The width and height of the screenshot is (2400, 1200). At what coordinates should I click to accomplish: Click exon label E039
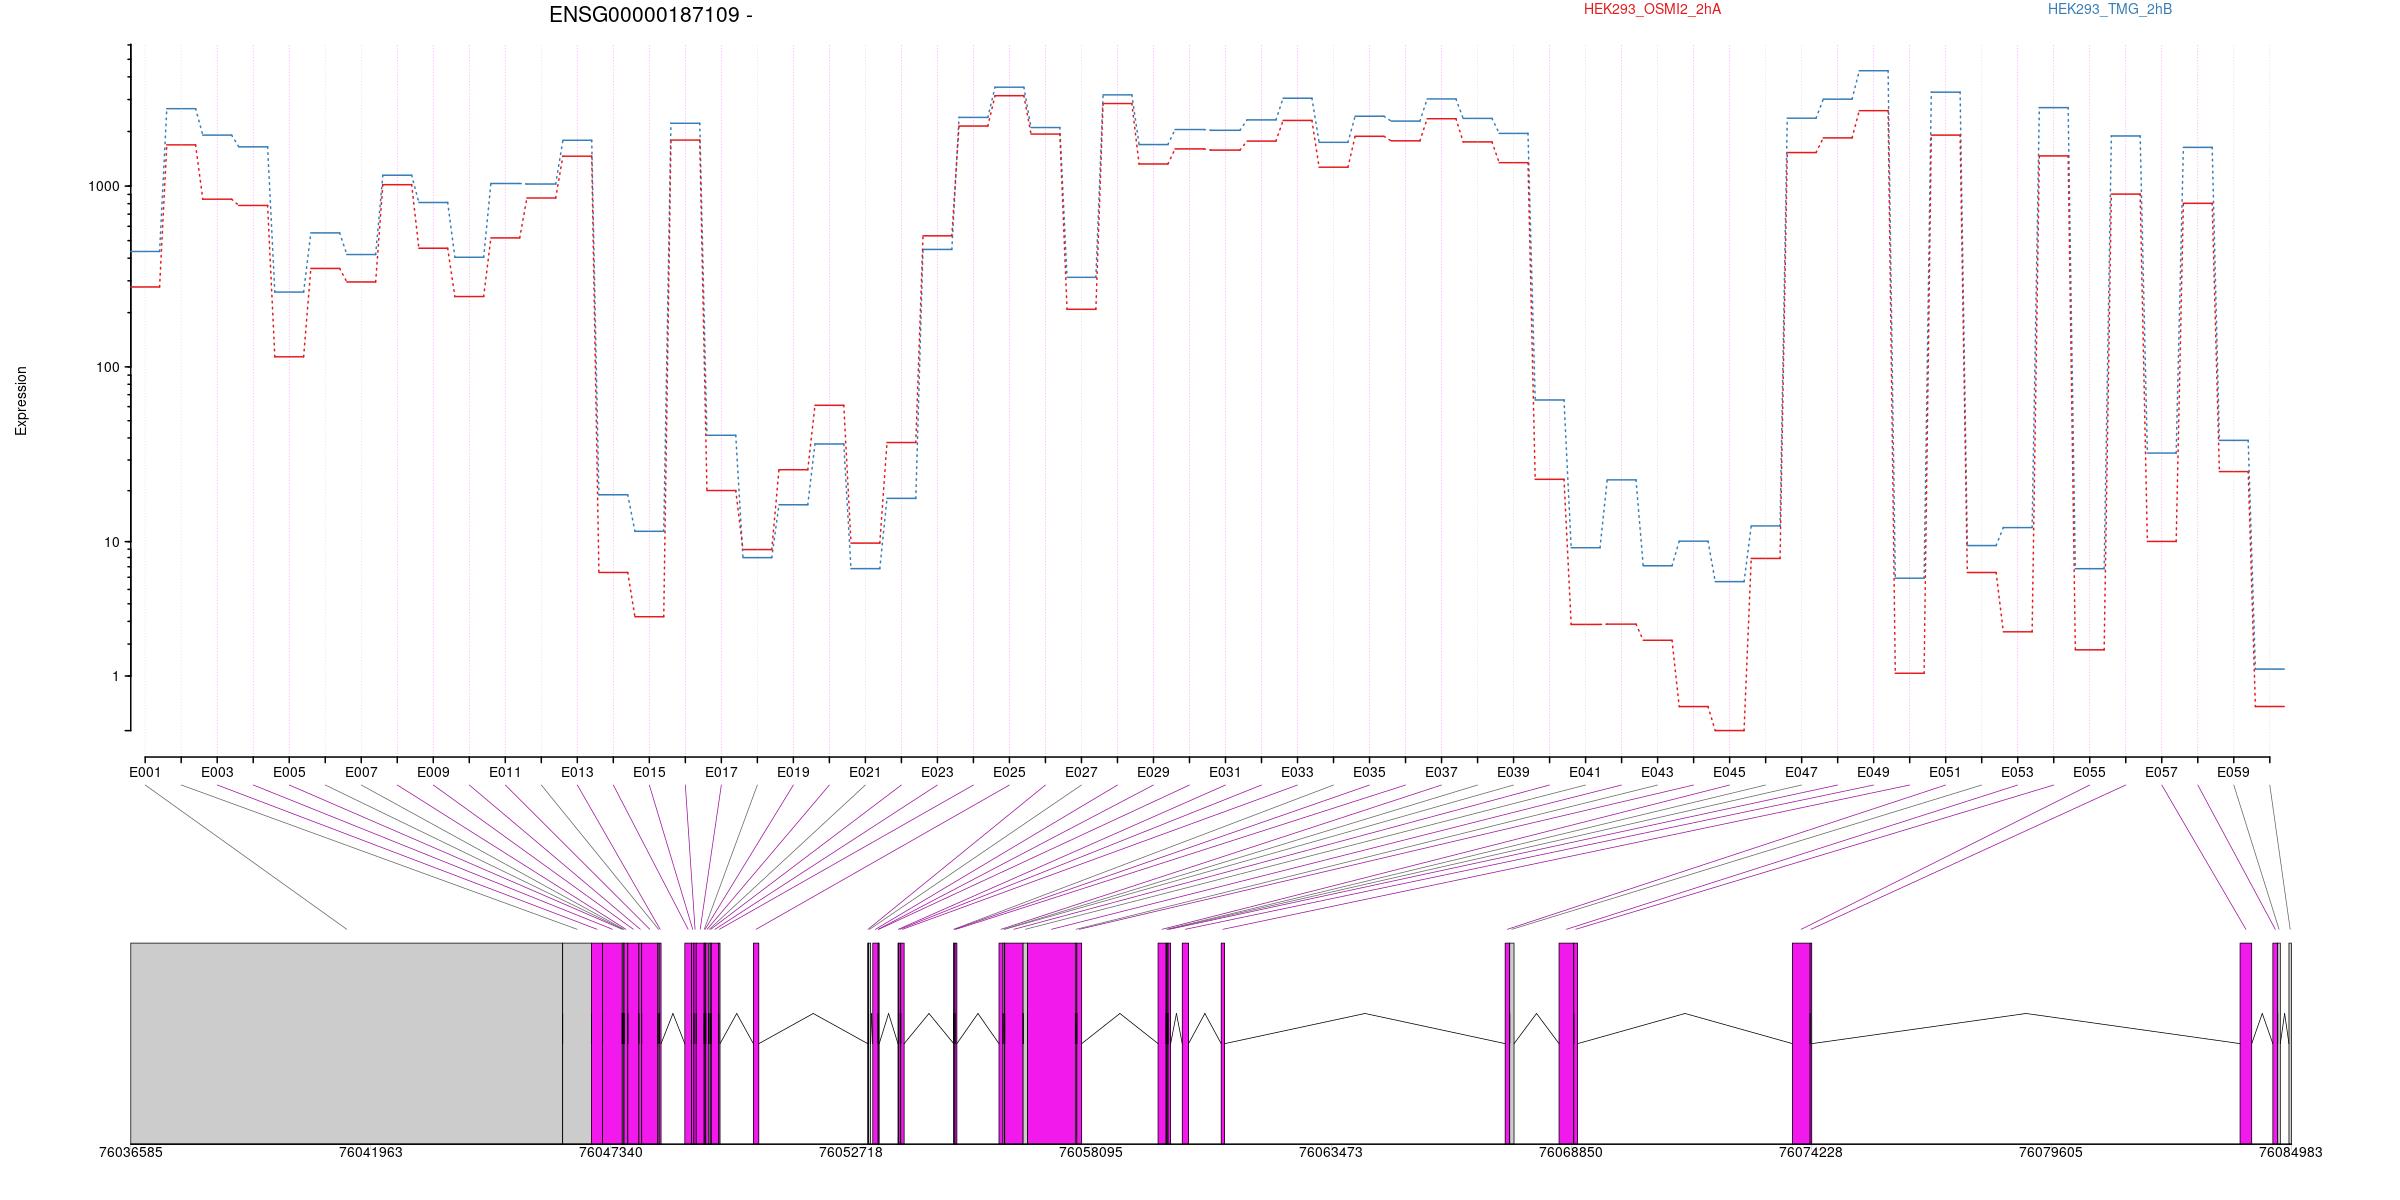pyautogui.click(x=1513, y=772)
